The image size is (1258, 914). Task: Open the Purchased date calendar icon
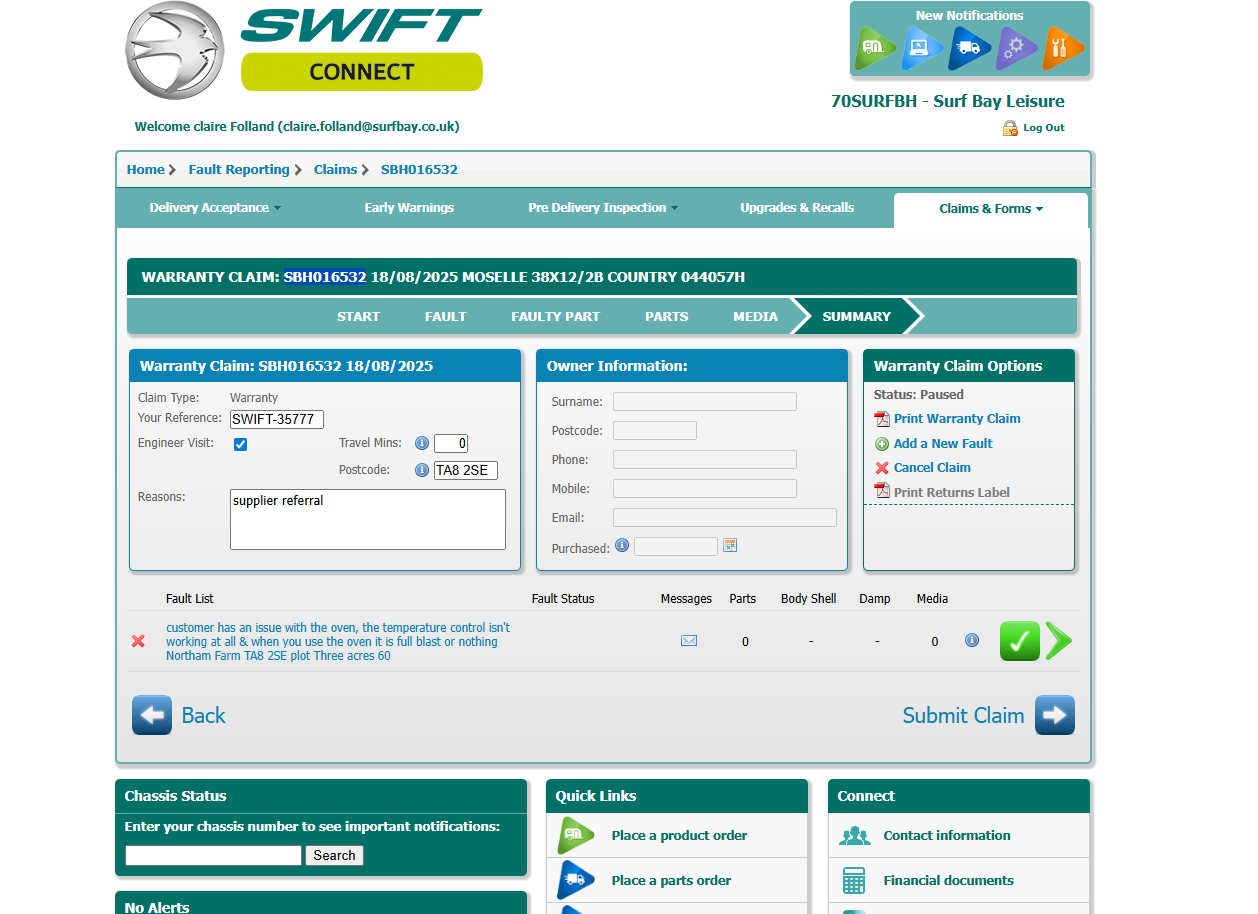pos(730,545)
